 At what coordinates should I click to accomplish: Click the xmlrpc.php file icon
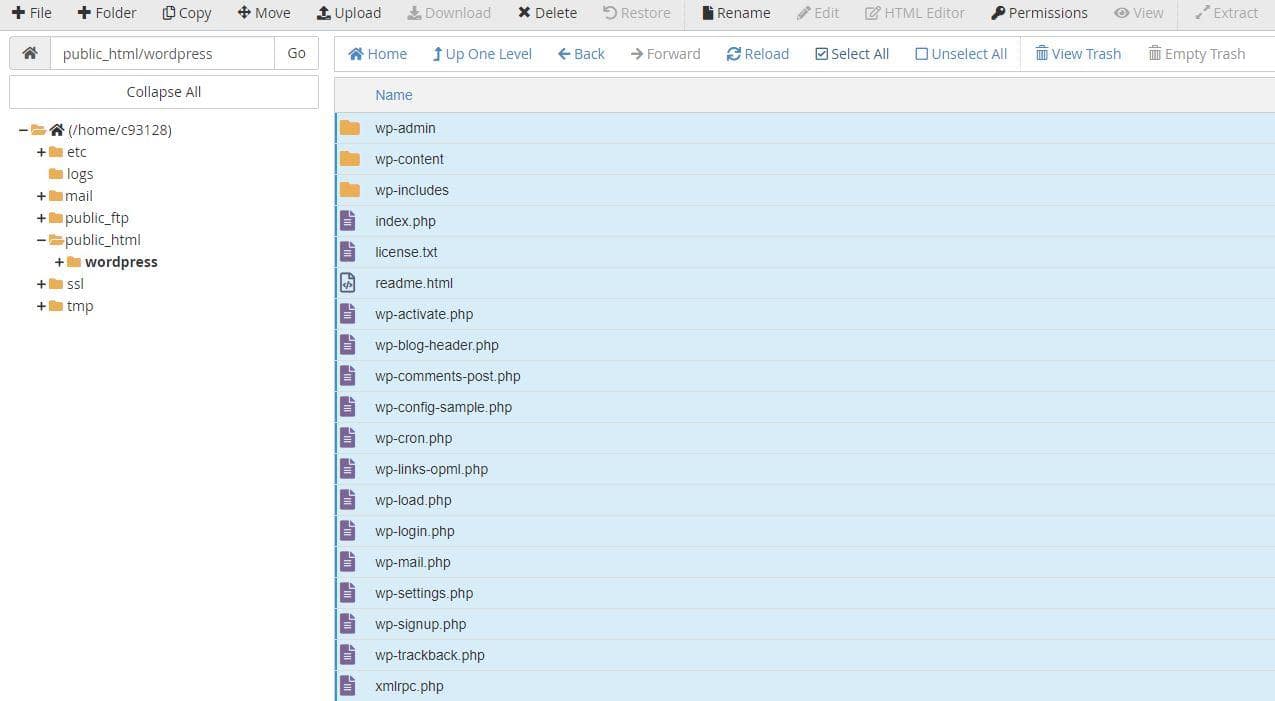tap(348, 686)
